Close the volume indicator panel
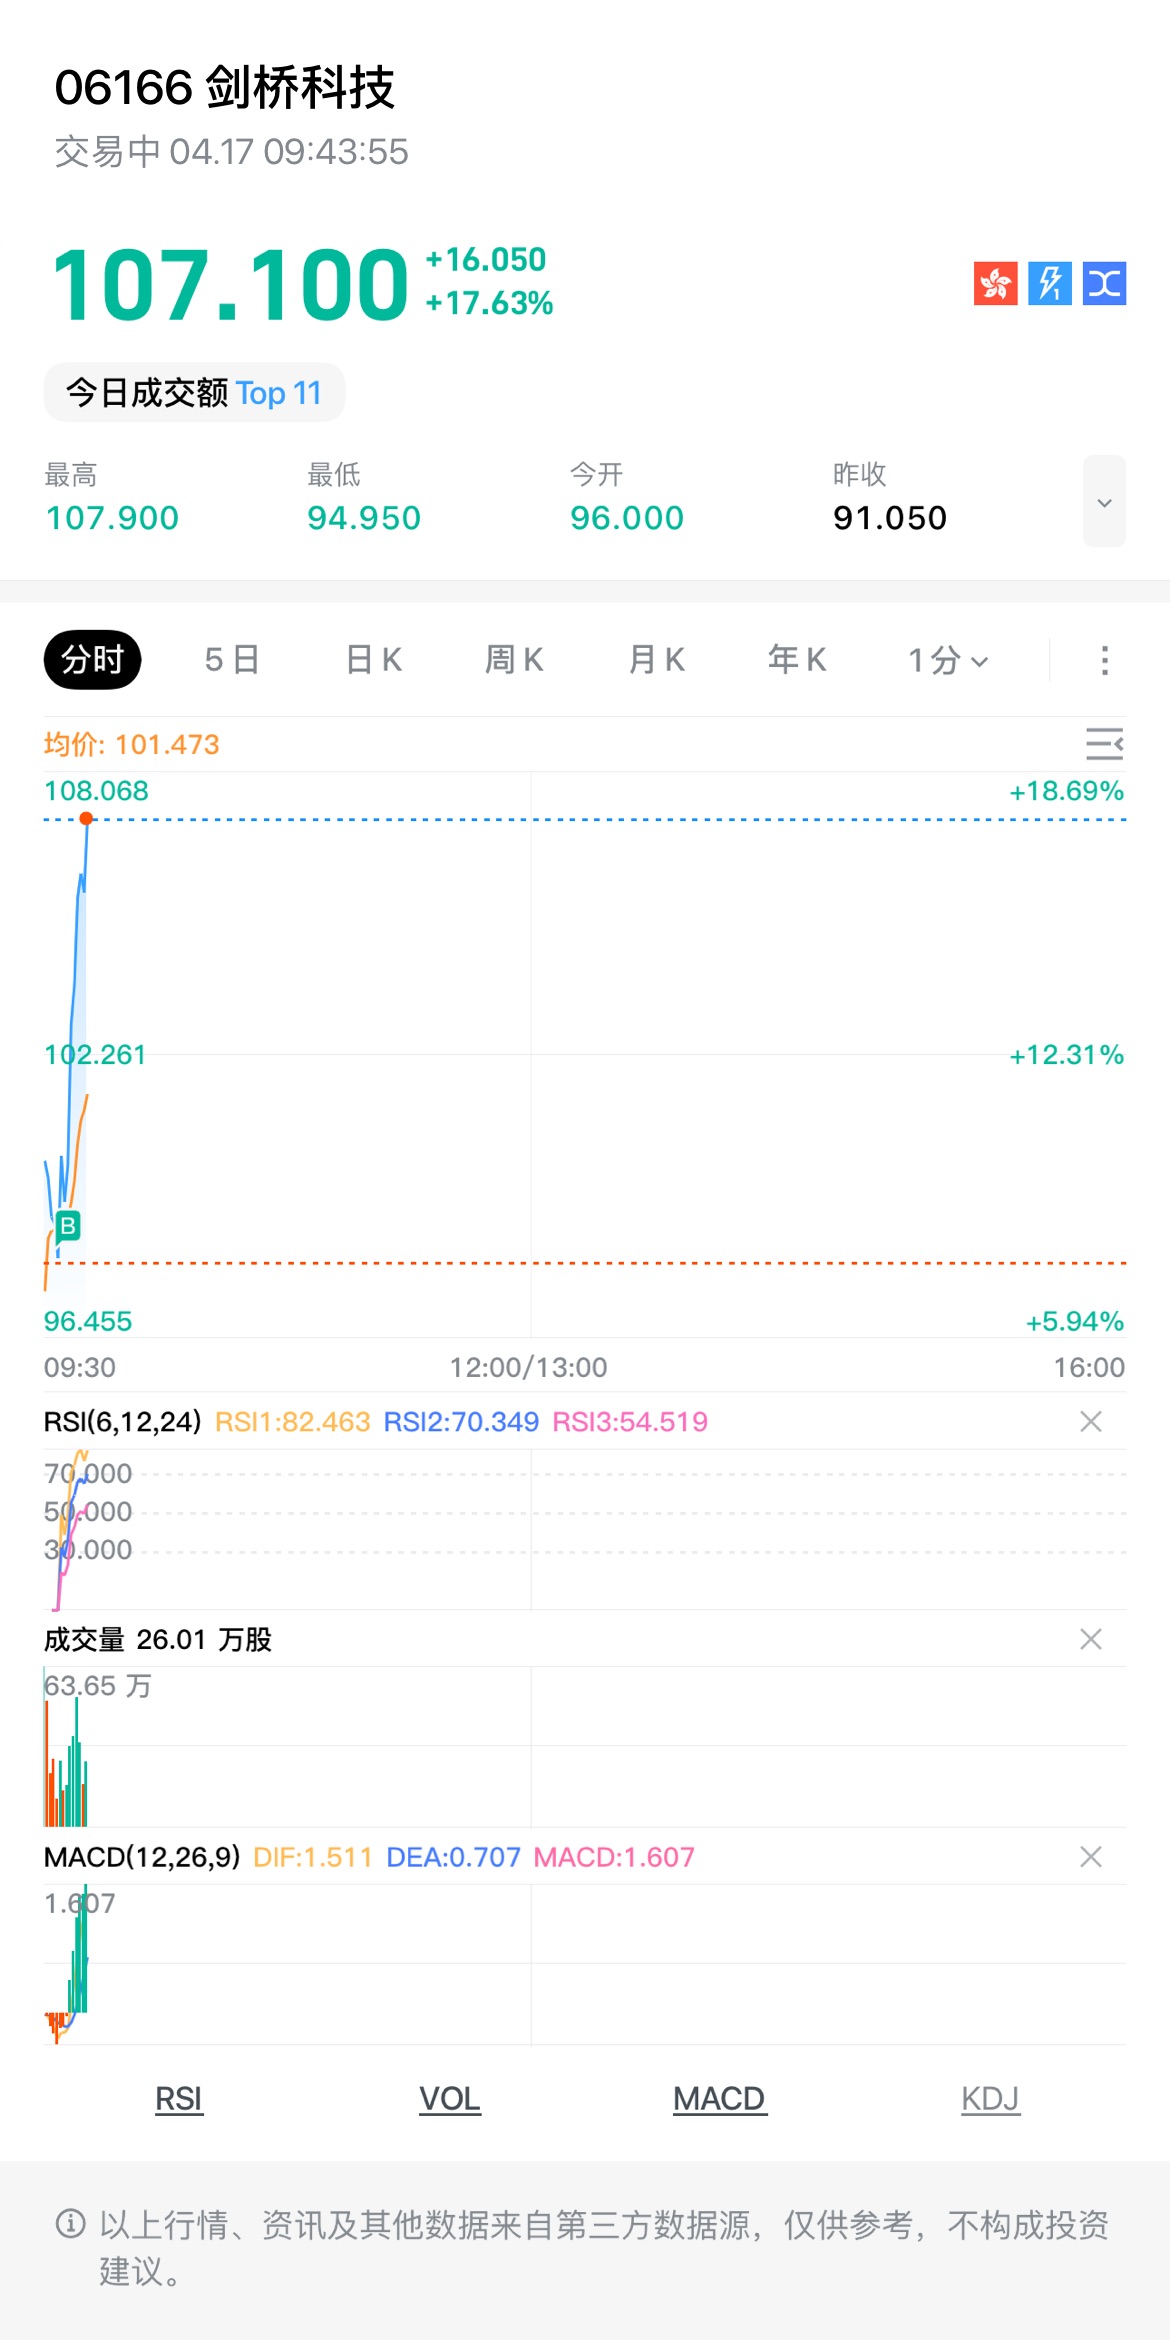1170x2340 pixels. (1091, 1639)
